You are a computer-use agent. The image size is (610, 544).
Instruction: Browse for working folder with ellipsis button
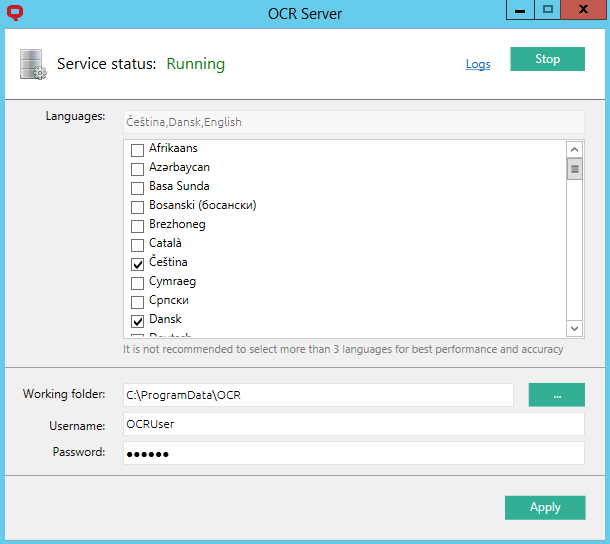pos(556,395)
